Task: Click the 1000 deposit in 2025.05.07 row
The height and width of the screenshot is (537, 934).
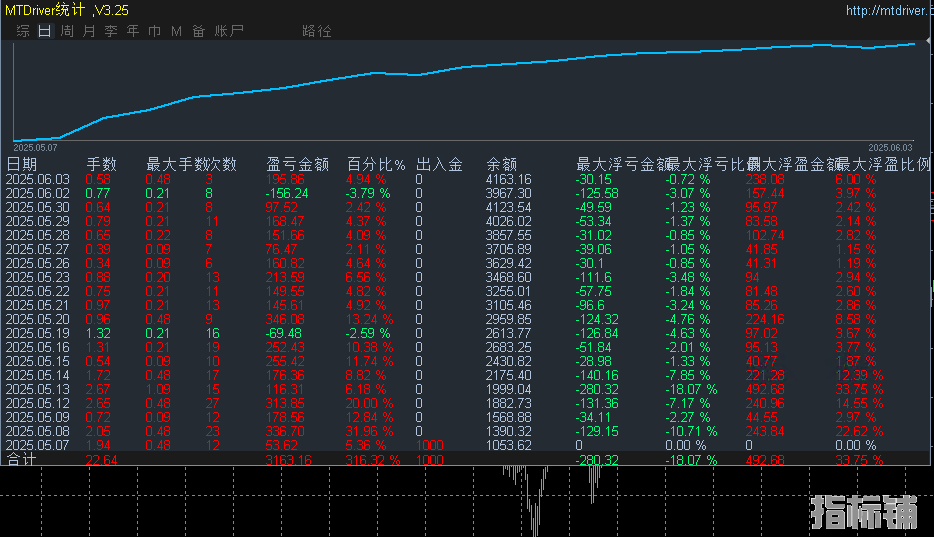Action: pyautogui.click(x=429, y=445)
